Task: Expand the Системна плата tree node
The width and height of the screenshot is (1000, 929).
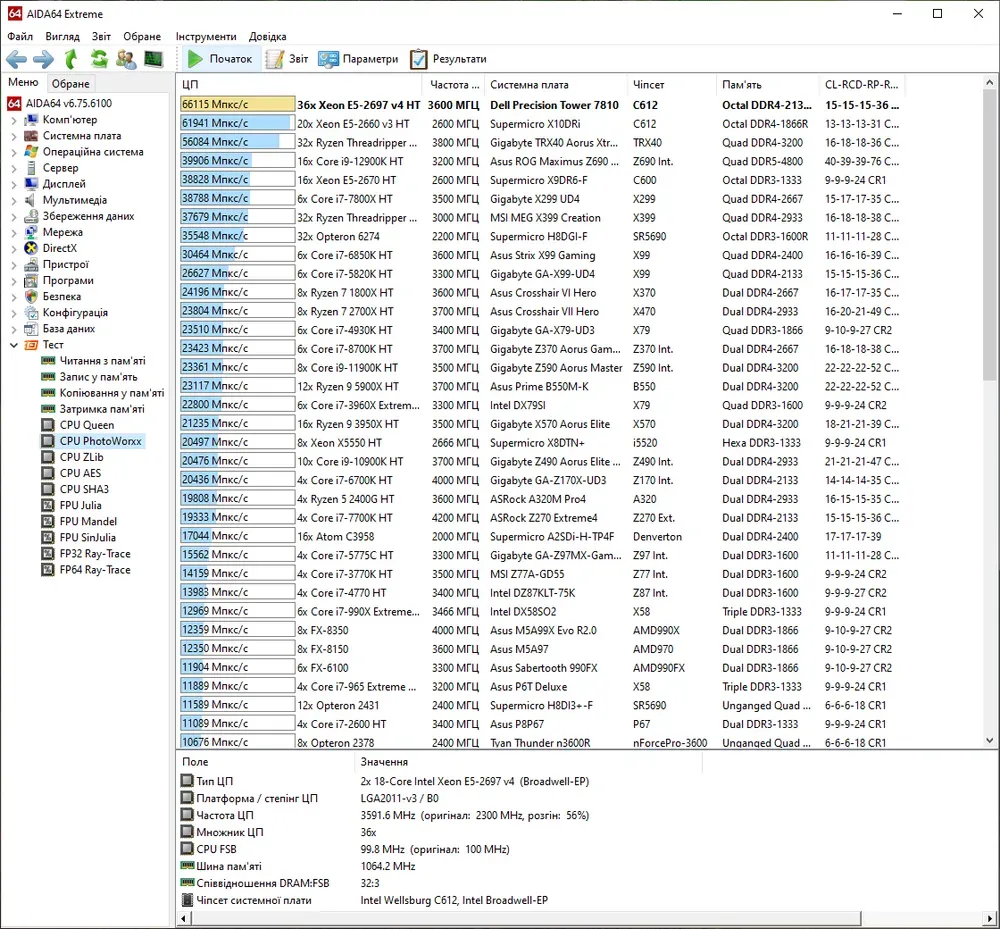Action: 14,136
